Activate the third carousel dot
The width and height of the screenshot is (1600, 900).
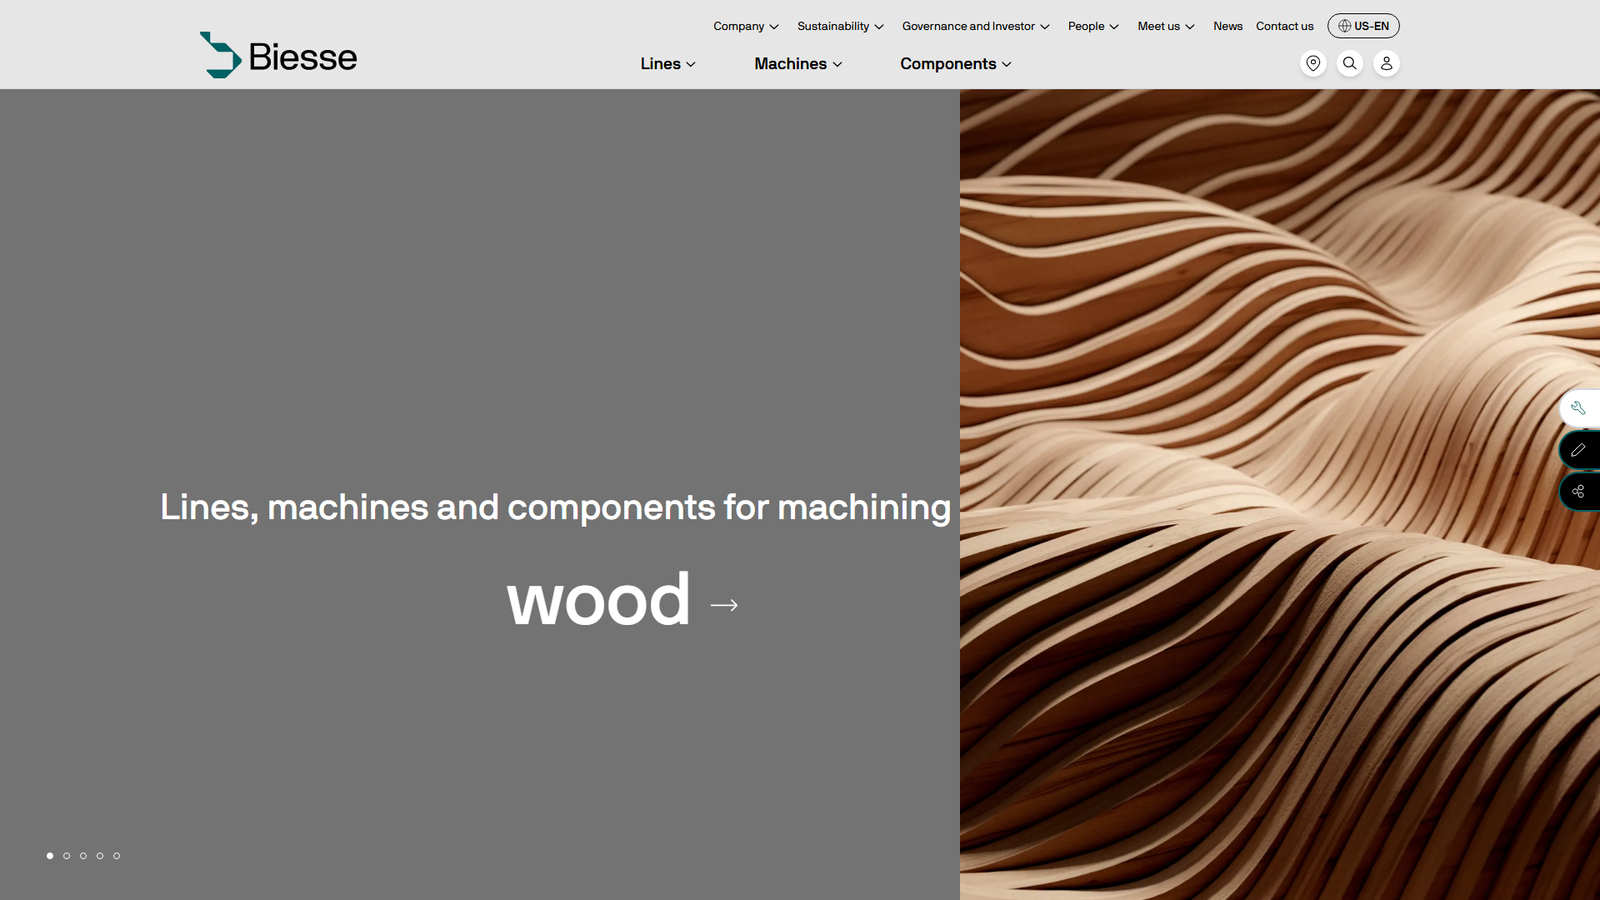point(83,855)
